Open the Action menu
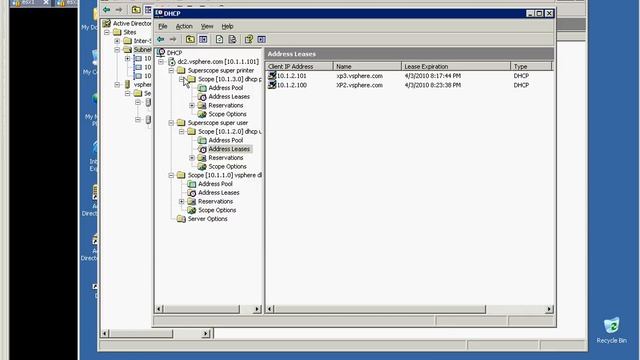This screenshot has width=640, height=360. pos(184,26)
